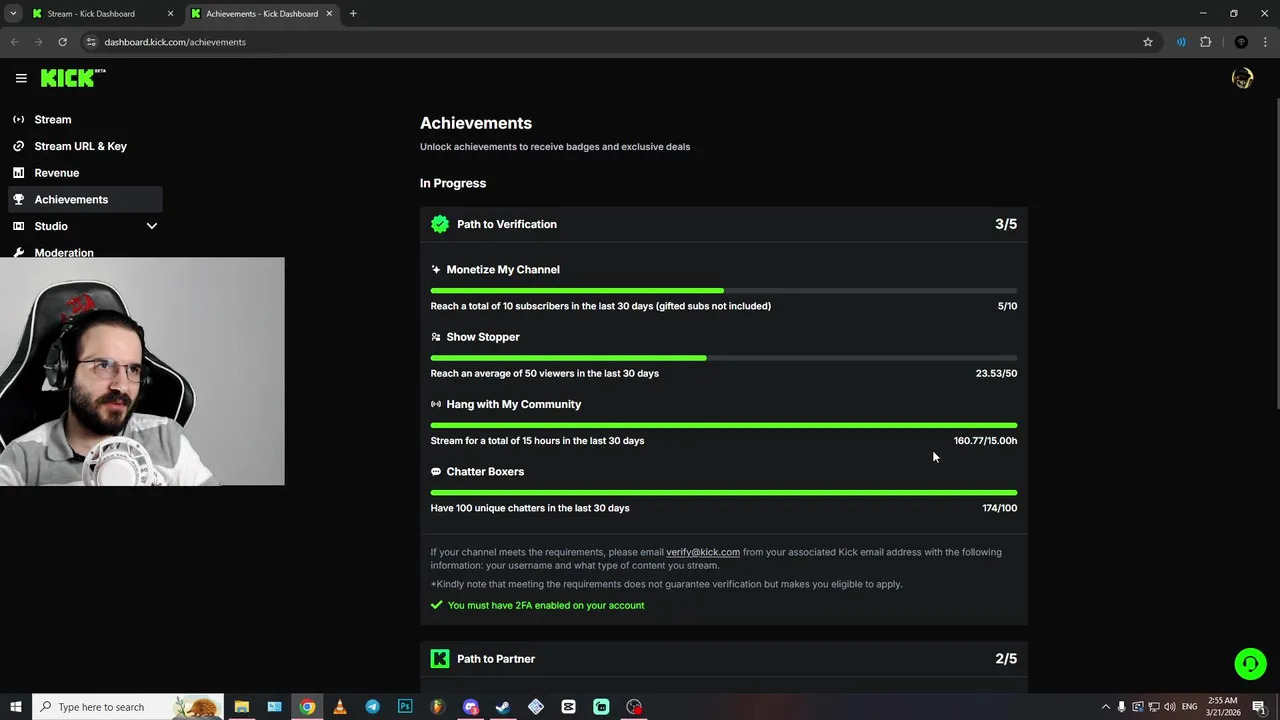Click the Path to Partner Kick icon
The height and width of the screenshot is (720, 1280).
[x=440, y=658]
